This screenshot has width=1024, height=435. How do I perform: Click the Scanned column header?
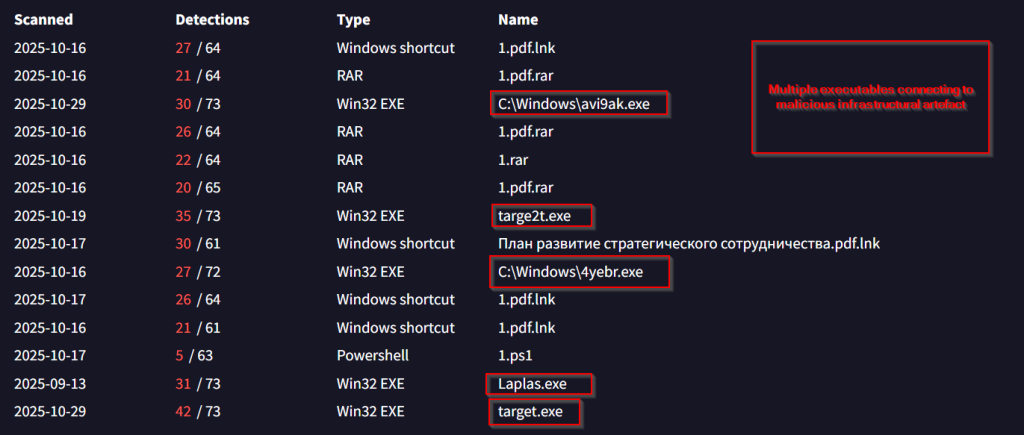tap(43, 20)
